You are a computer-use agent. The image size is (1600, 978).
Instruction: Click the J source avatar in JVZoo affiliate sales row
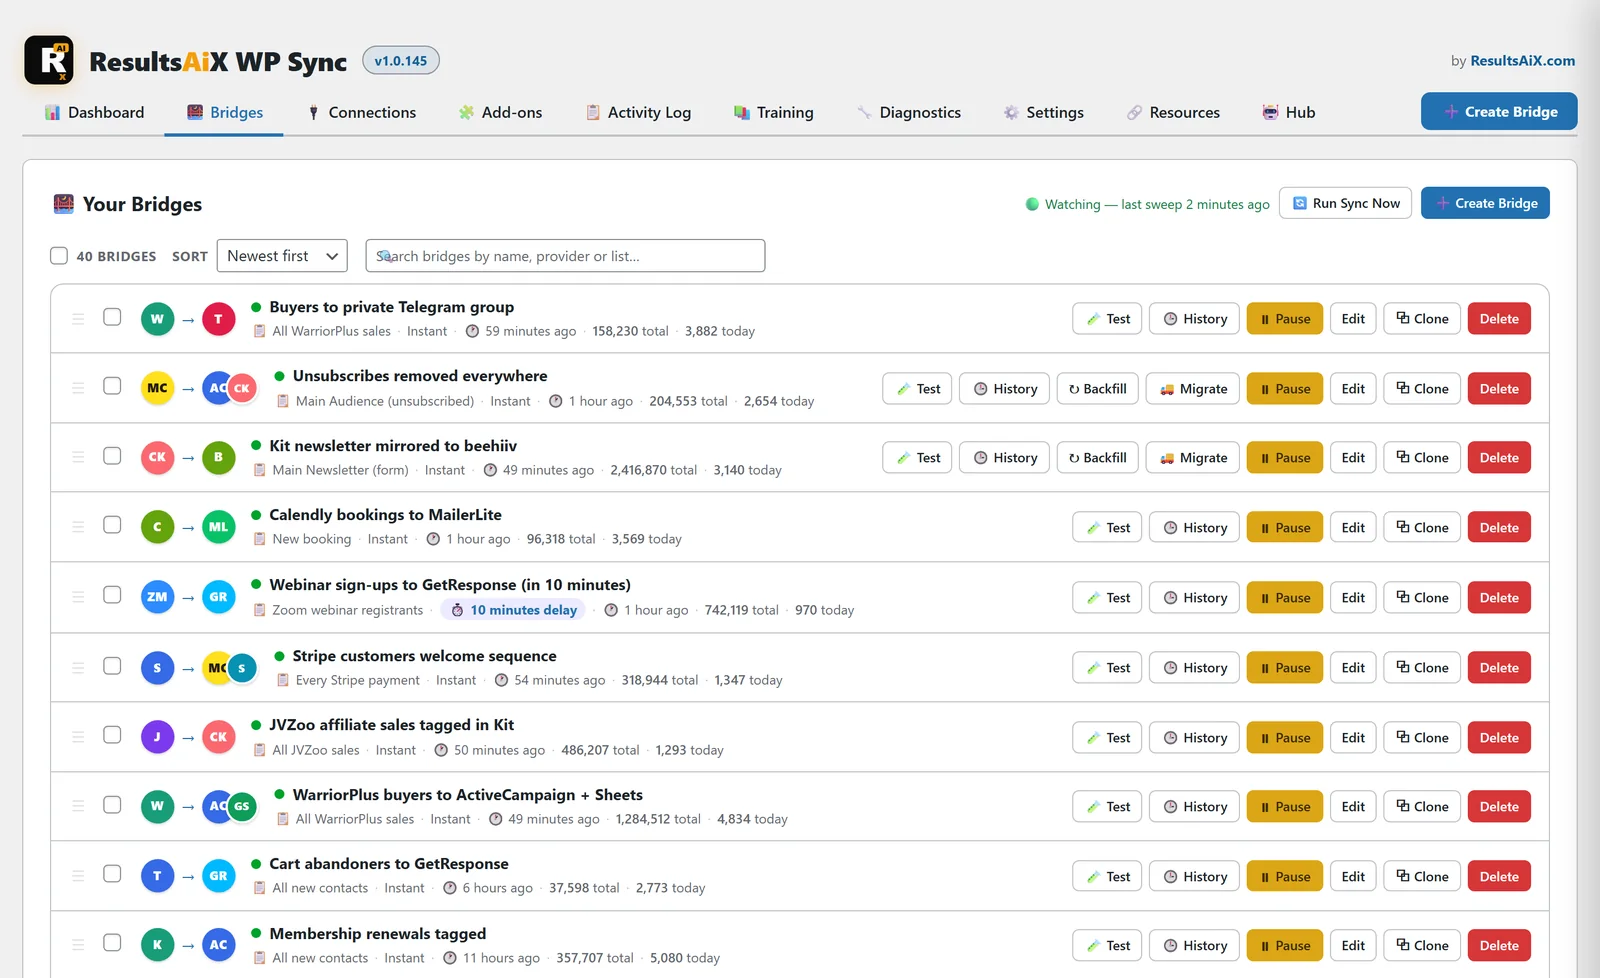coord(157,737)
